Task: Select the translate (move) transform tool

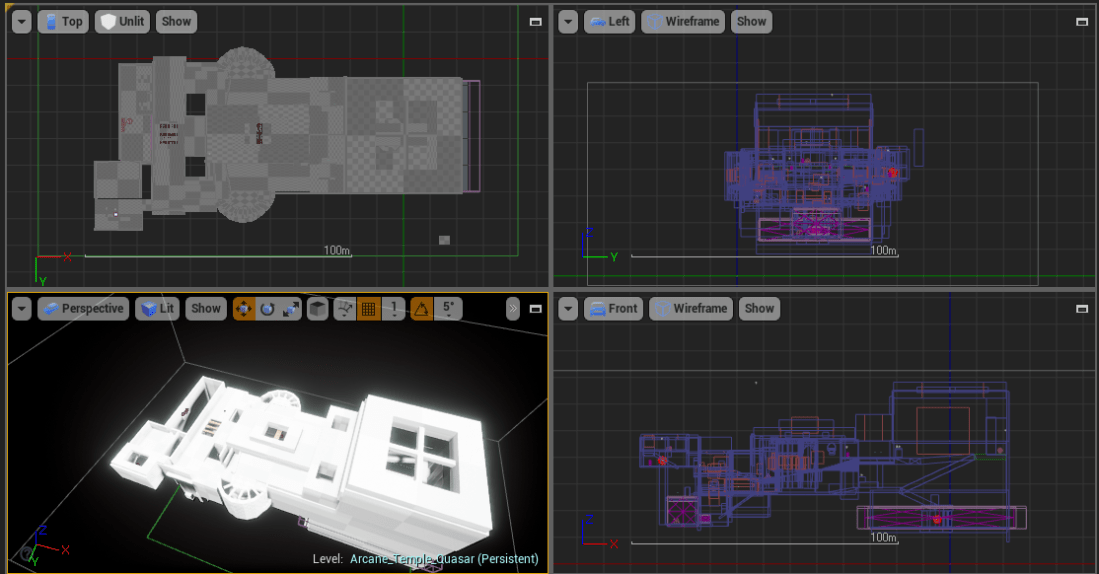Action: pos(244,308)
